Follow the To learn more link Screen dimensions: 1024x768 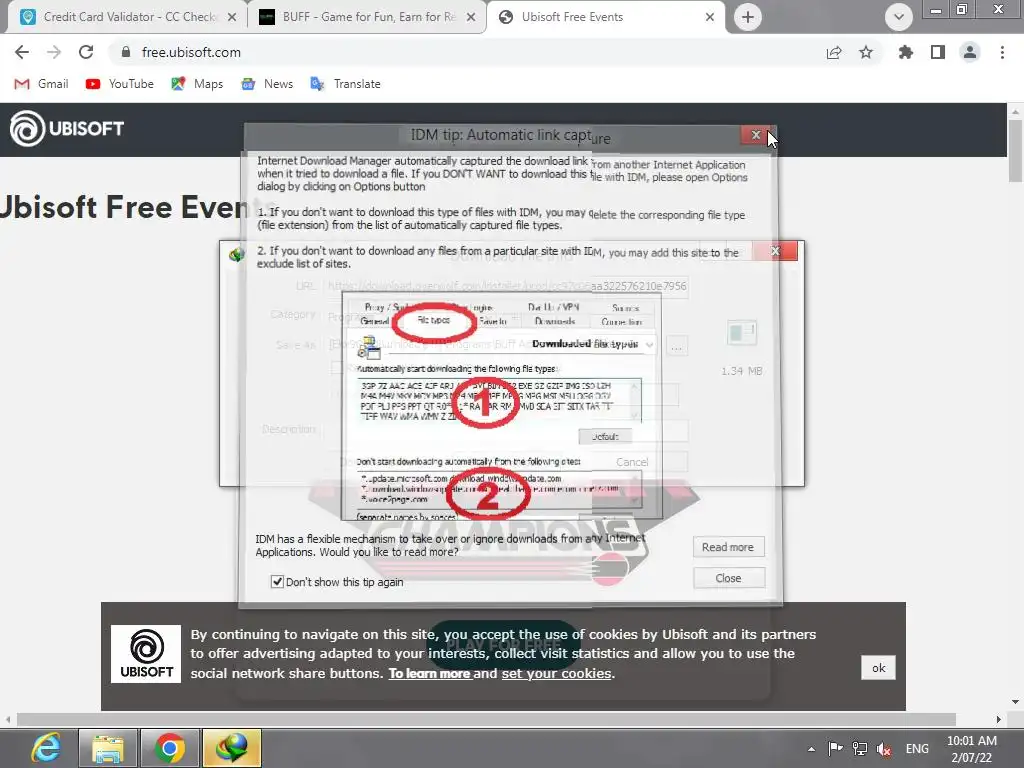pos(429,673)
